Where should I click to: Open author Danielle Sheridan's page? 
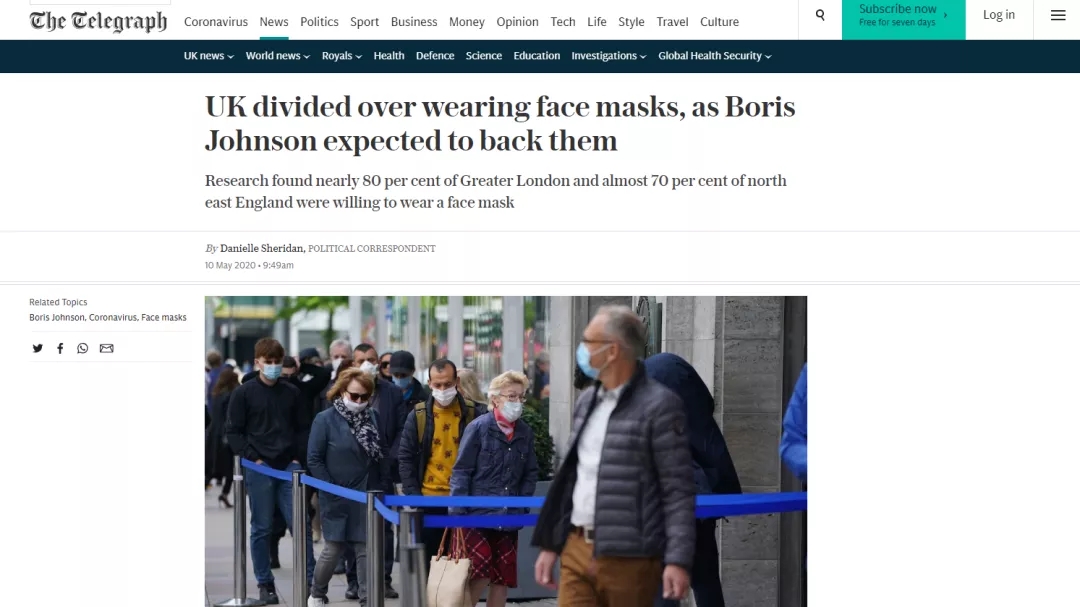[262, 248]
